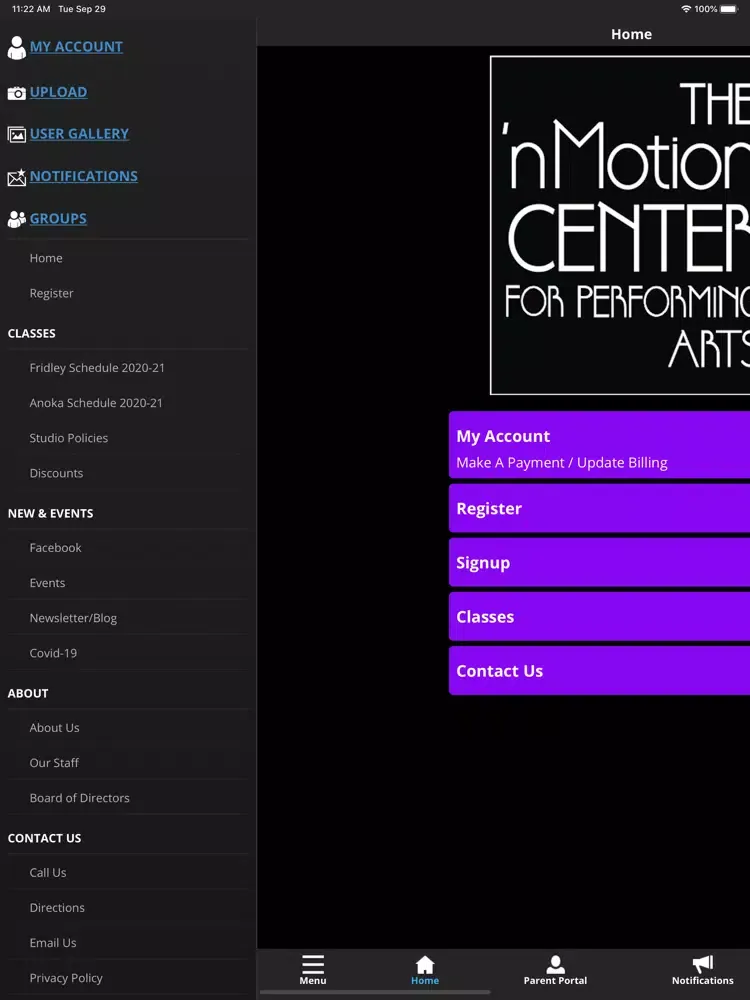Open the GROUPS link
The image size is (750, 1000).
tap(58, 218)
